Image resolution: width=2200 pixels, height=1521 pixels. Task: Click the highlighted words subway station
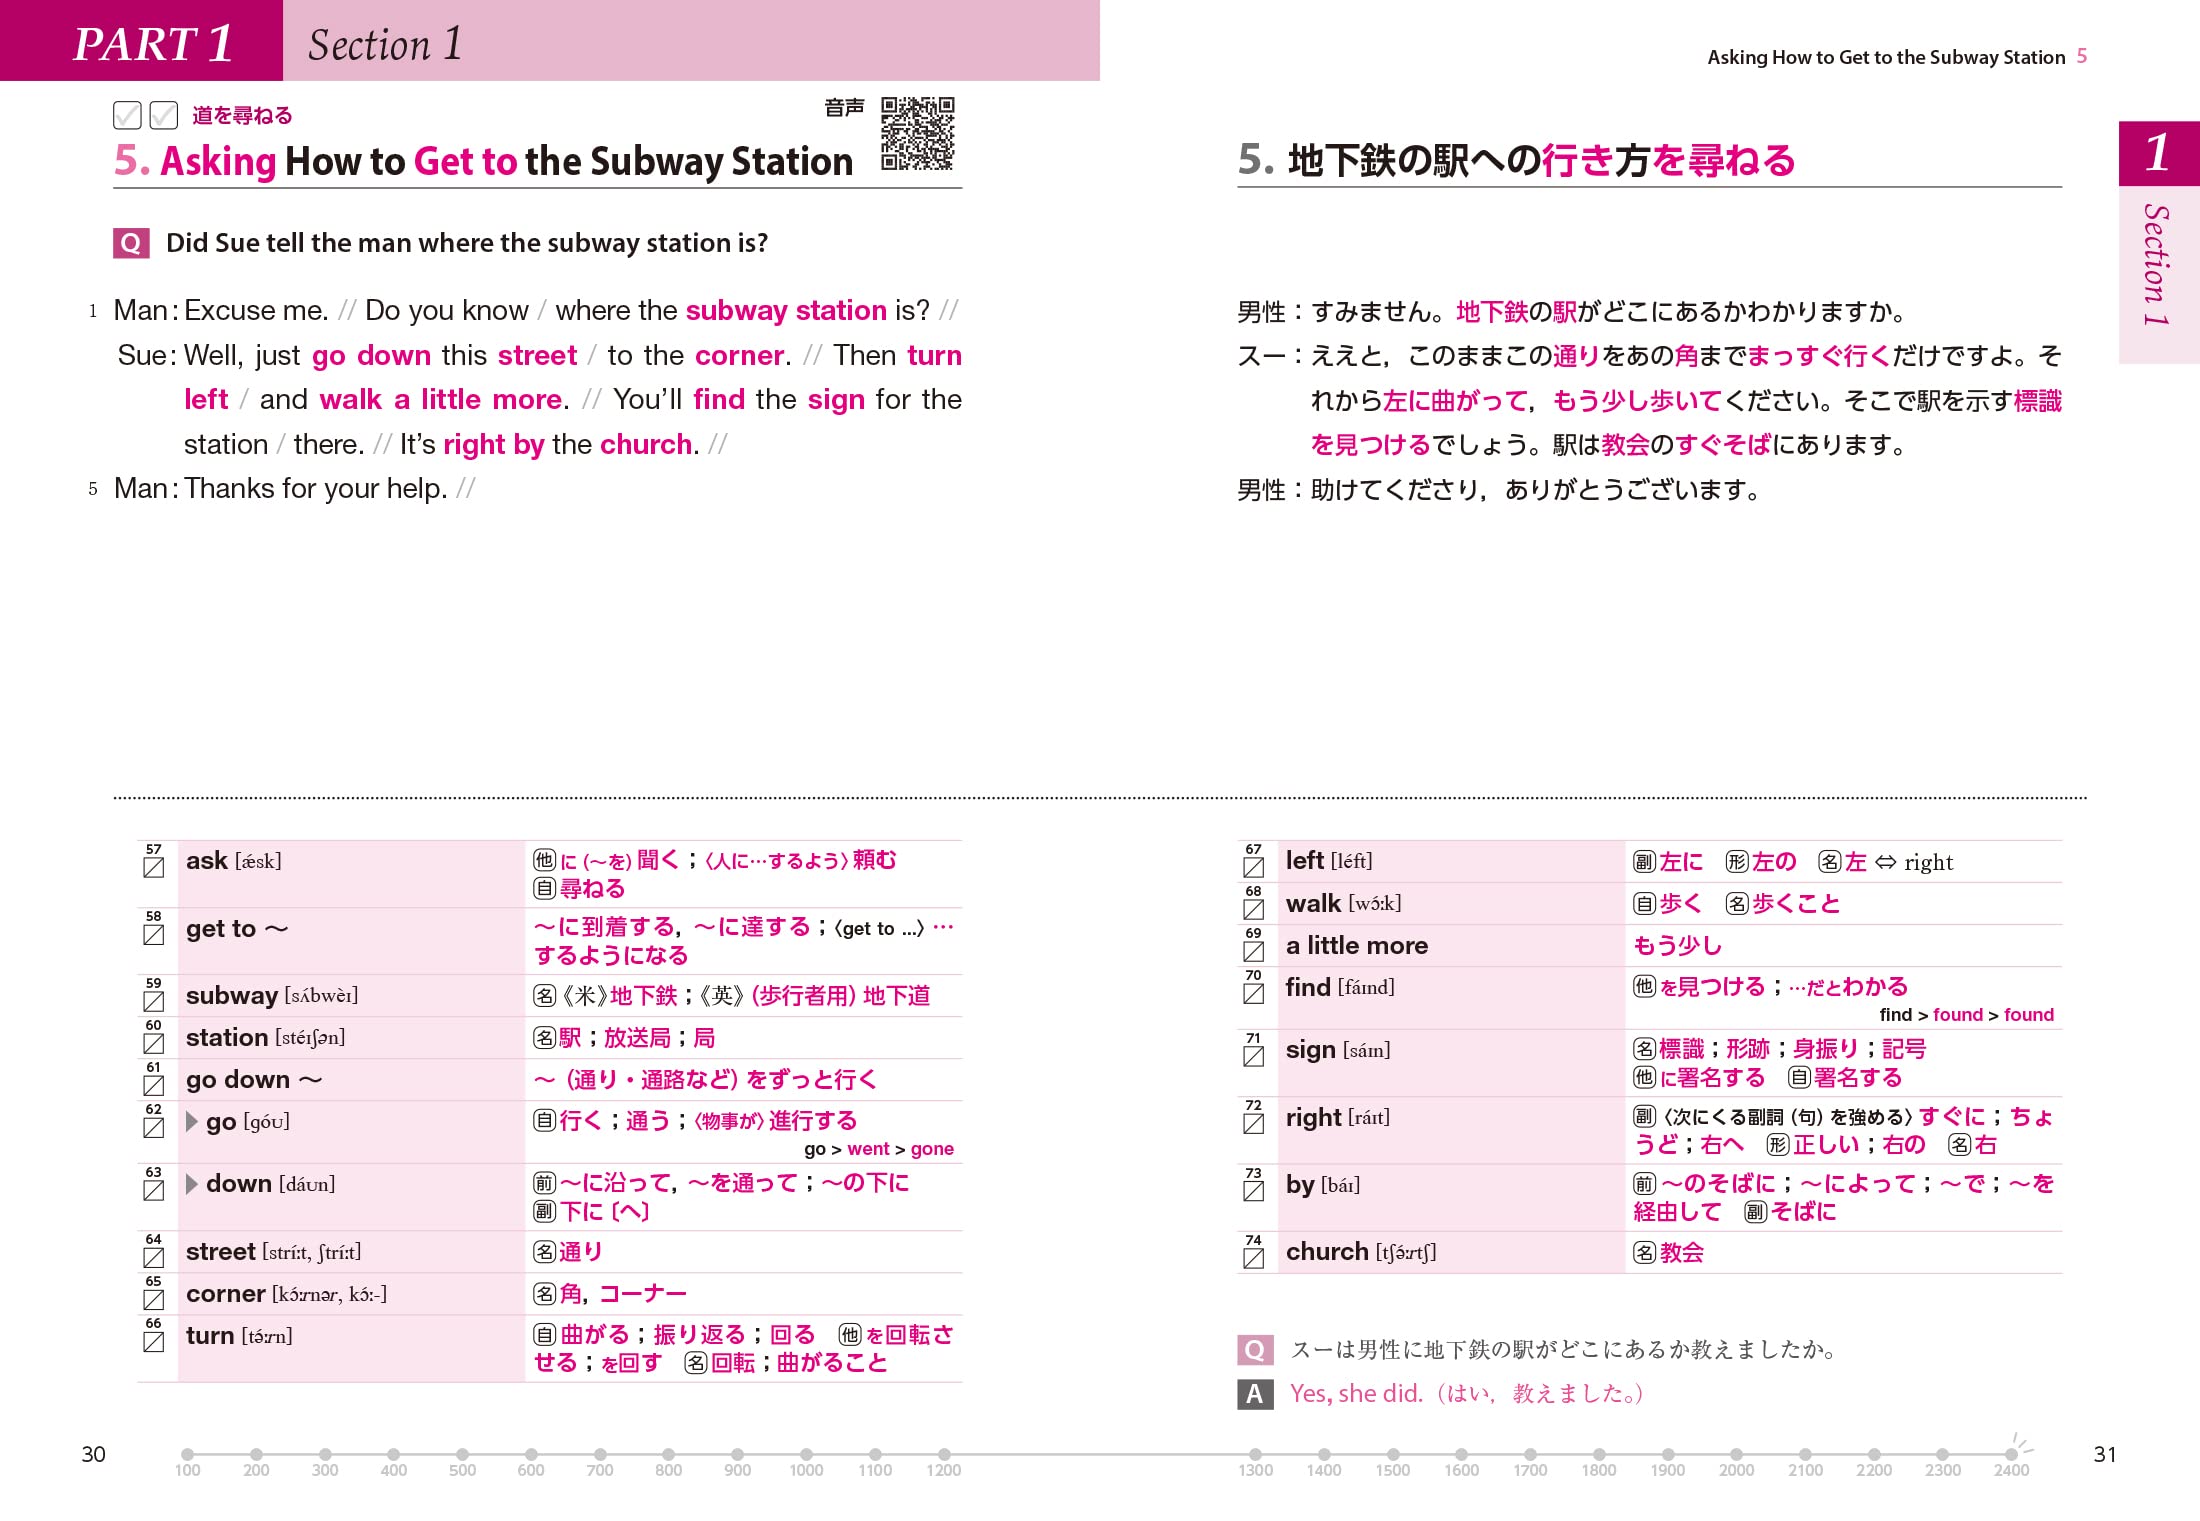coord(786,310)
